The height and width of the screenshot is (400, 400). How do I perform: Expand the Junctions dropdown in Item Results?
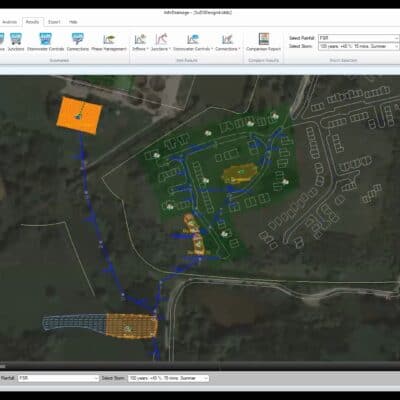click(x=161, y=42)
